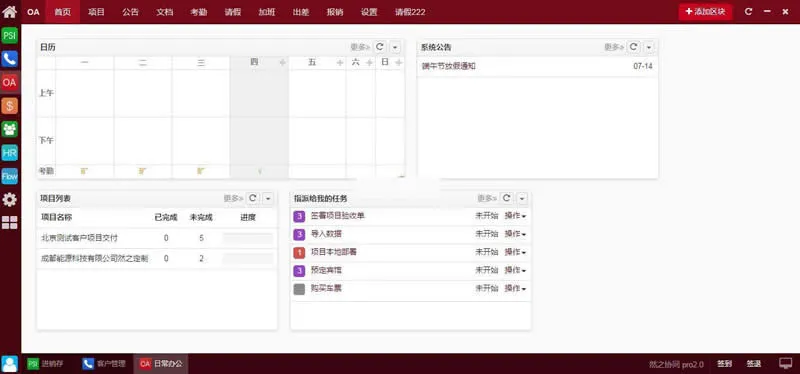Viewport: 800px width, 374px height.
Task: Click attendance marker under 三 column
Action: coord(201,171)
